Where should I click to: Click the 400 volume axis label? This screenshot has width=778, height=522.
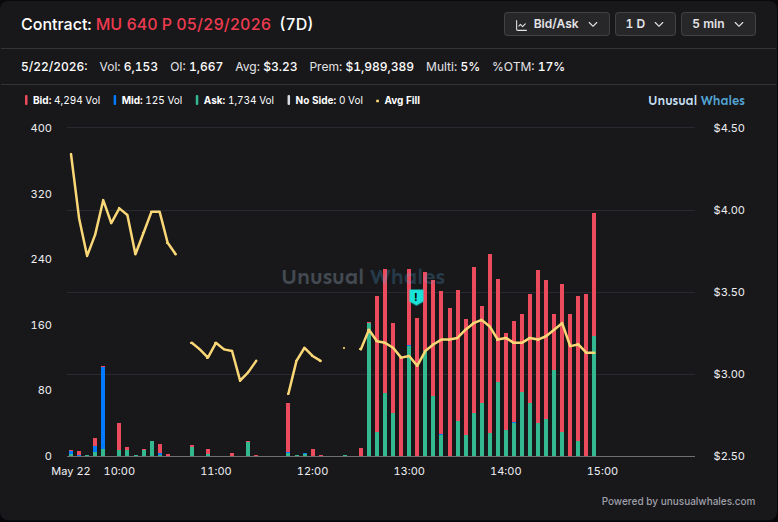(x=41, y=128)
